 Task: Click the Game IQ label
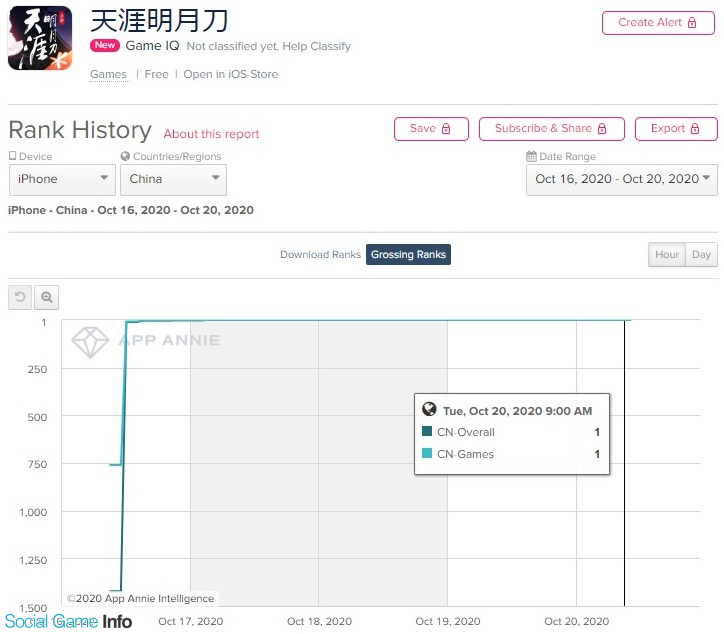click(x=152, y=46)
